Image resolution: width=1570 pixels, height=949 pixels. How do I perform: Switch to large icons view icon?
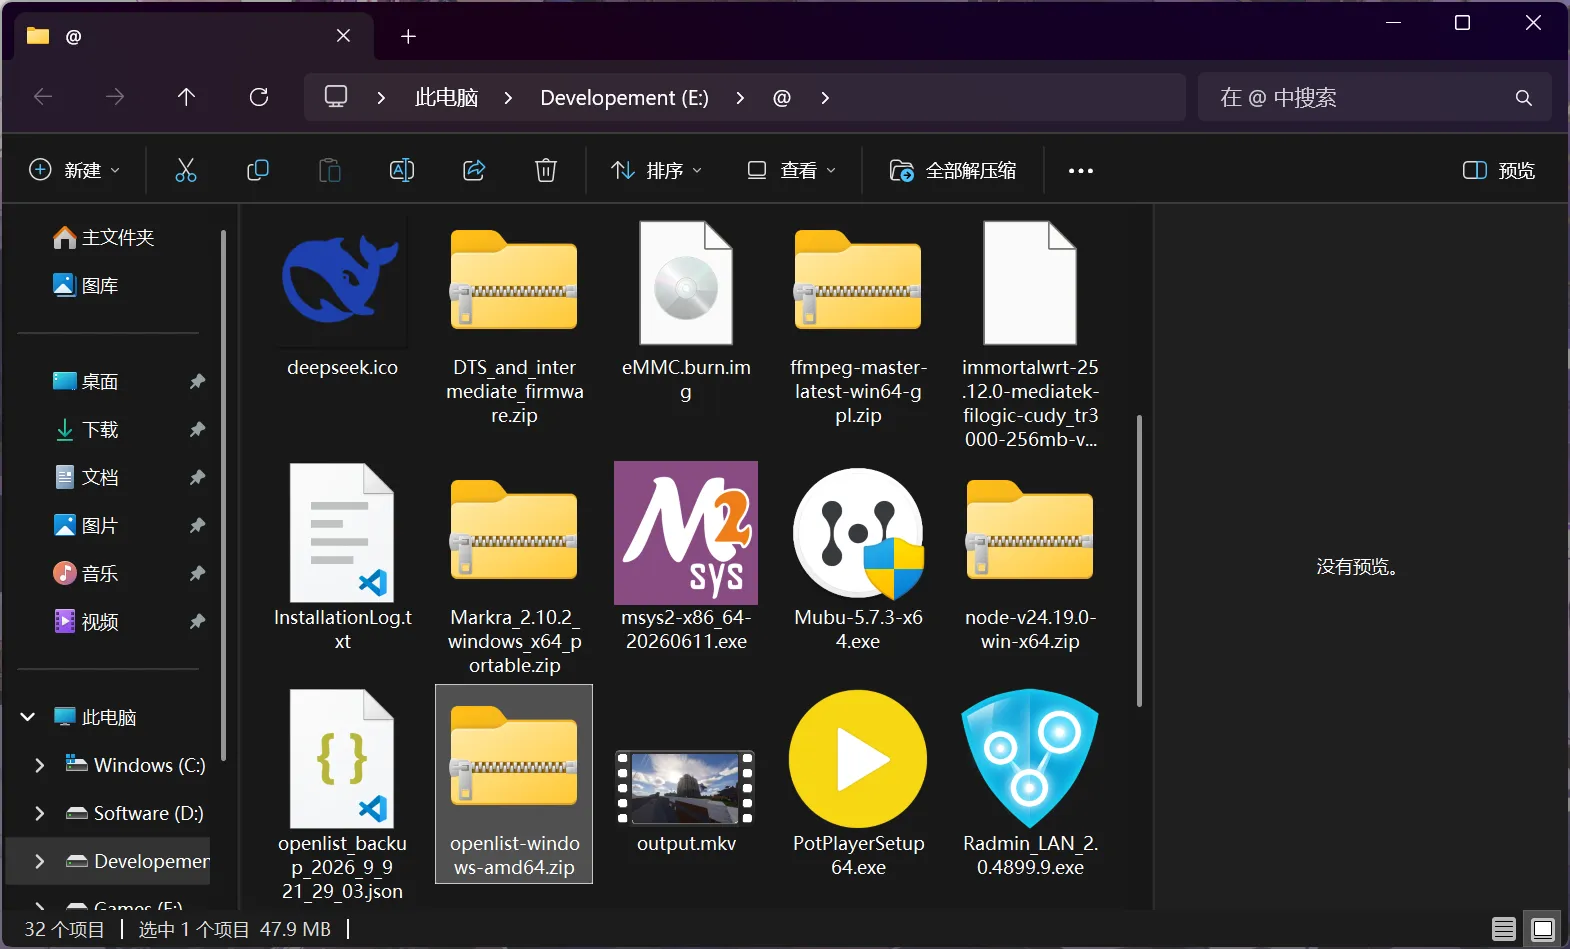[x=1543, y=929]
